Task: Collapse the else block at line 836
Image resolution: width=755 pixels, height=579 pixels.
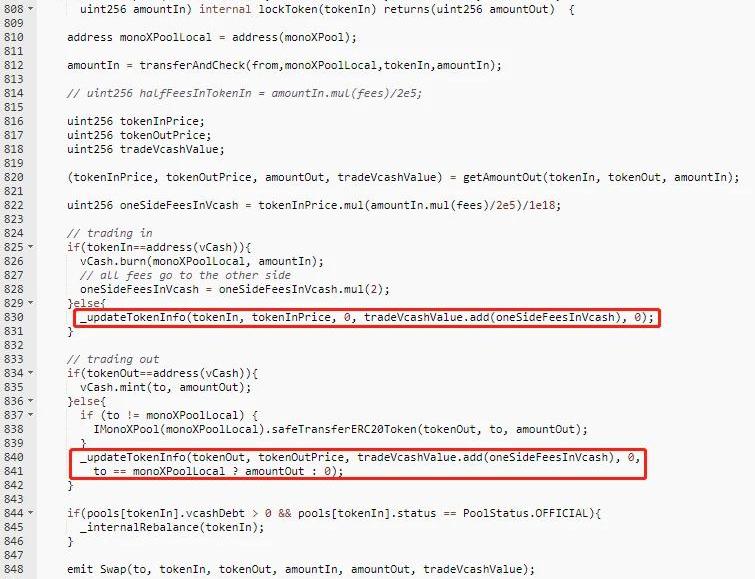Action: pos(31,401)
